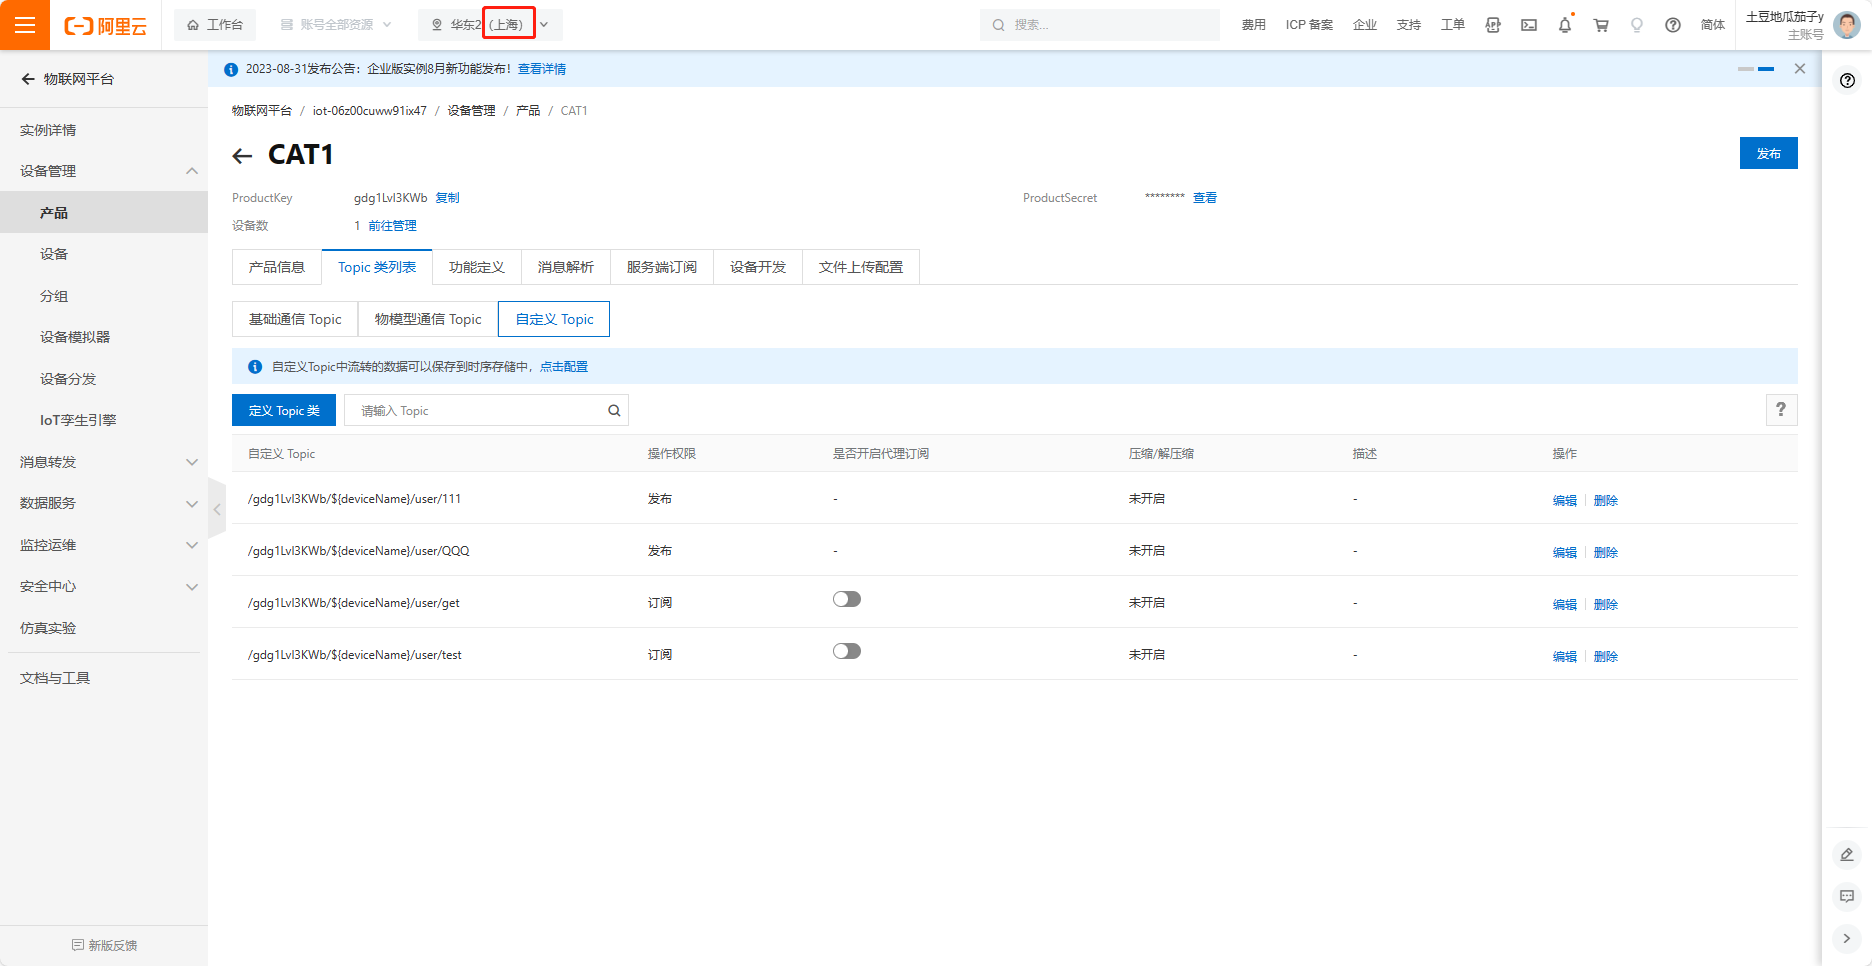Open the hamburger main menu

click(x=25, y=25)
